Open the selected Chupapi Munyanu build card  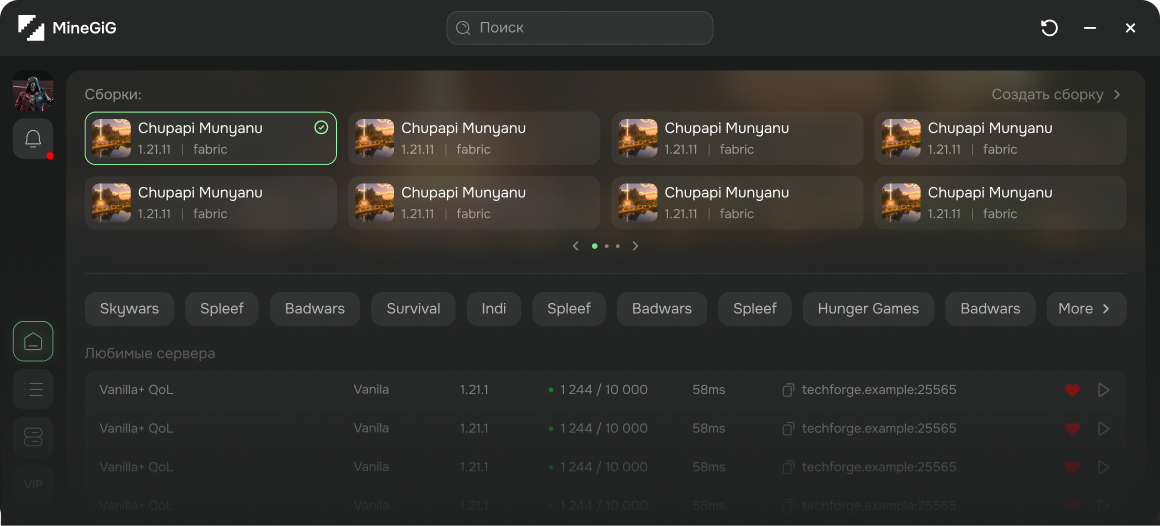pyautogui.click(x=211, y=138)
